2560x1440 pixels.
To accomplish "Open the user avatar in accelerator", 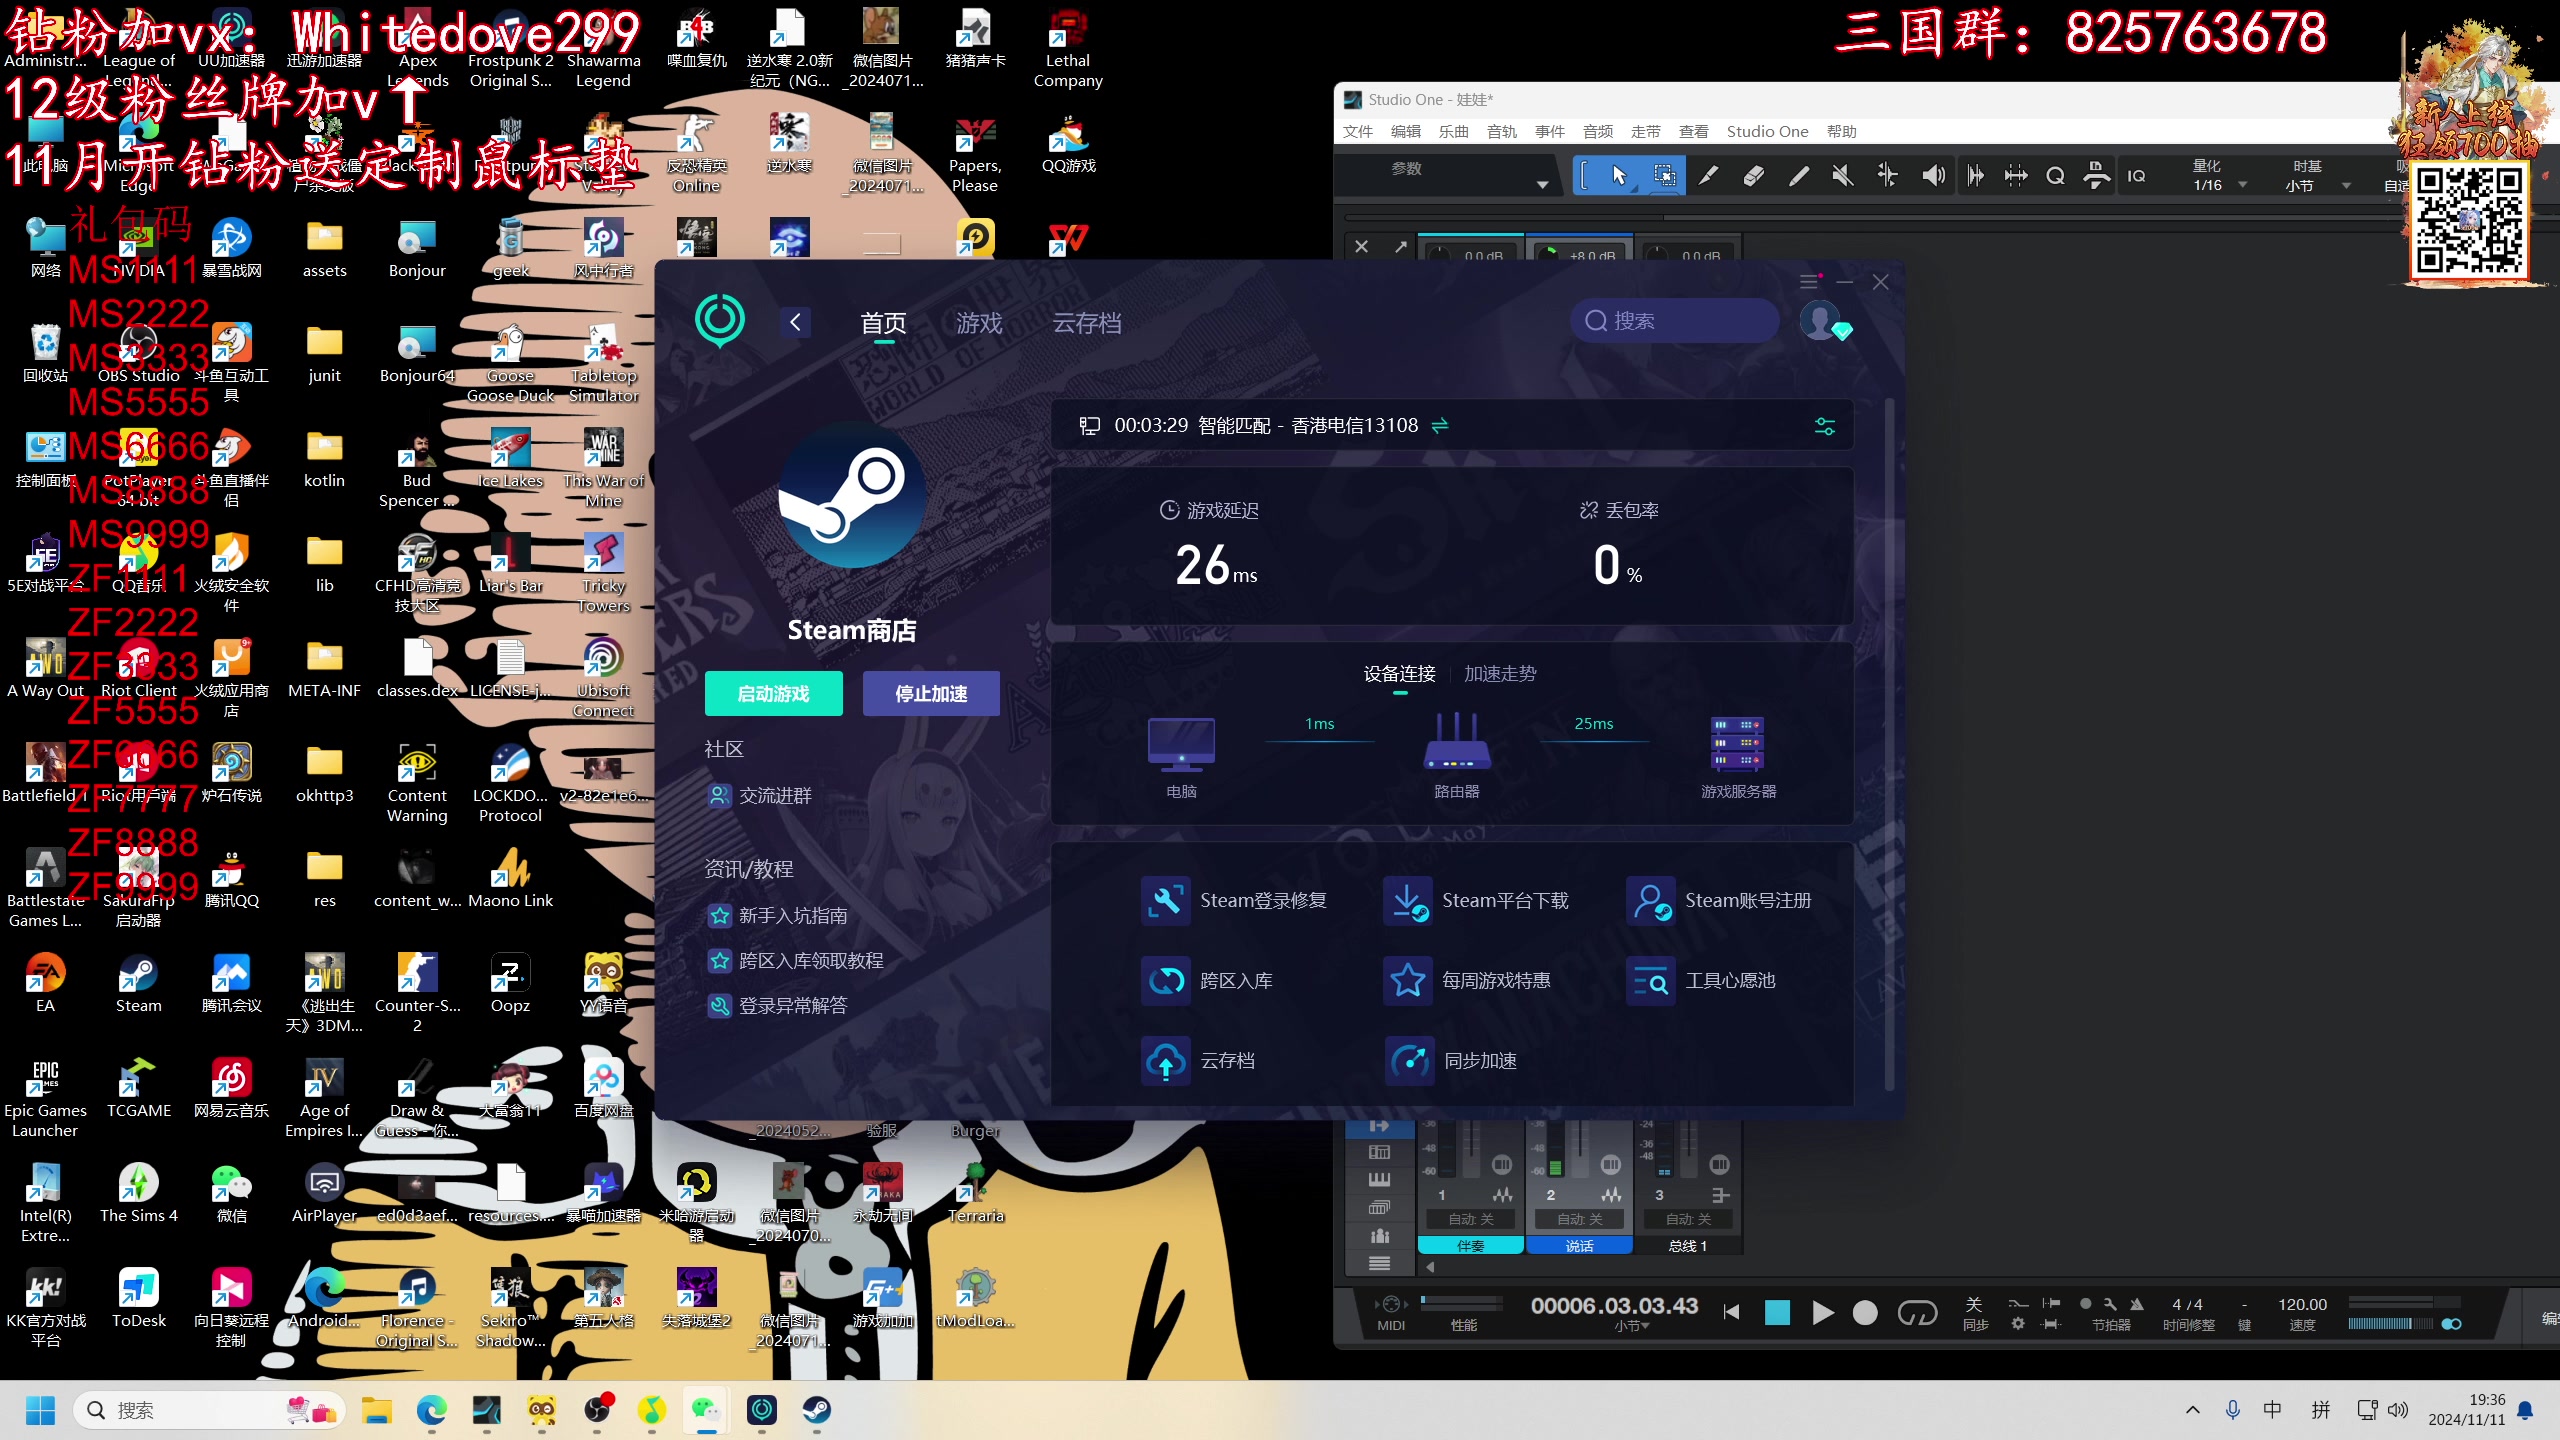I will 1820,321.
